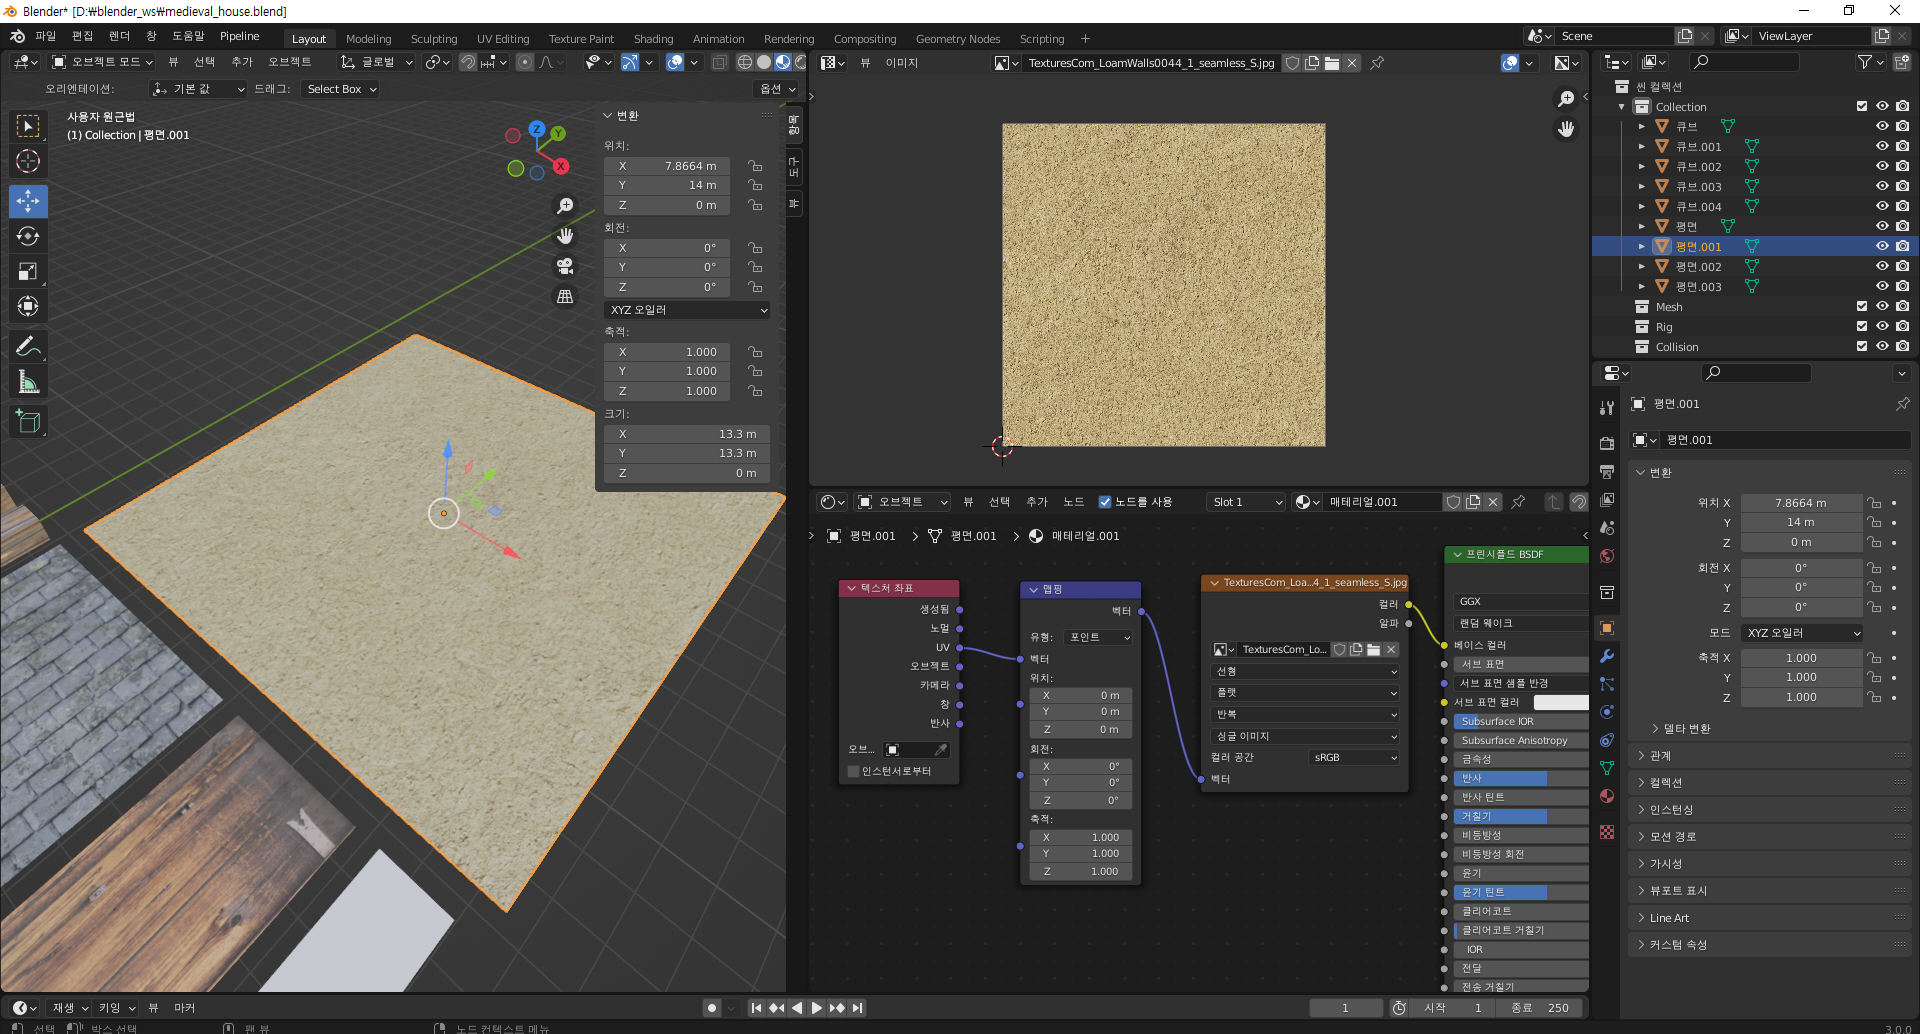Open the Material properties tab
This screenshot has width=1920, height=1034.
(x=1607, y=796)
